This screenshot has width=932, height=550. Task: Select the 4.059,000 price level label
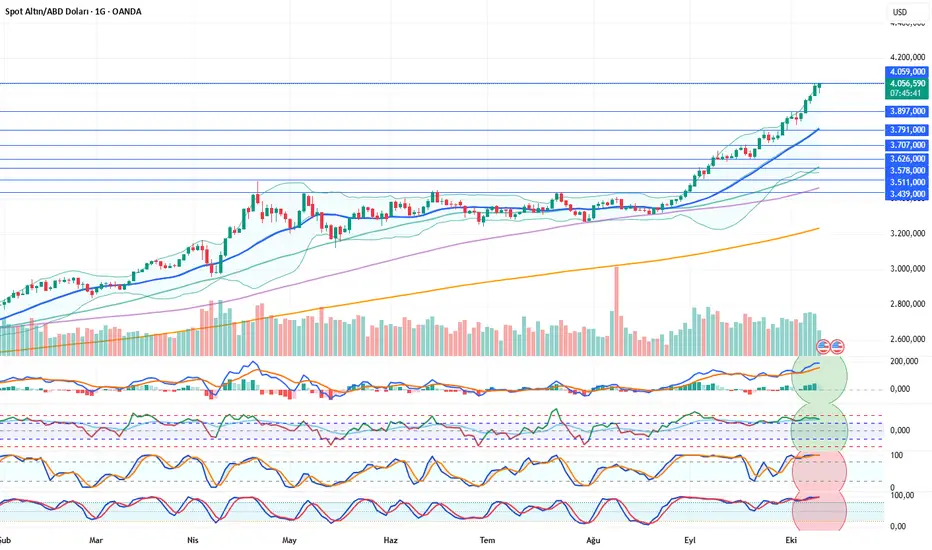pos(907,72)
